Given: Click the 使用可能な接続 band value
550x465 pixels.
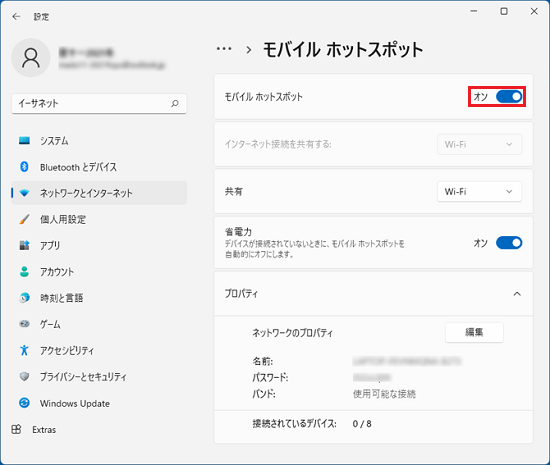Looking at the screenshot, I should click(384, 394).
